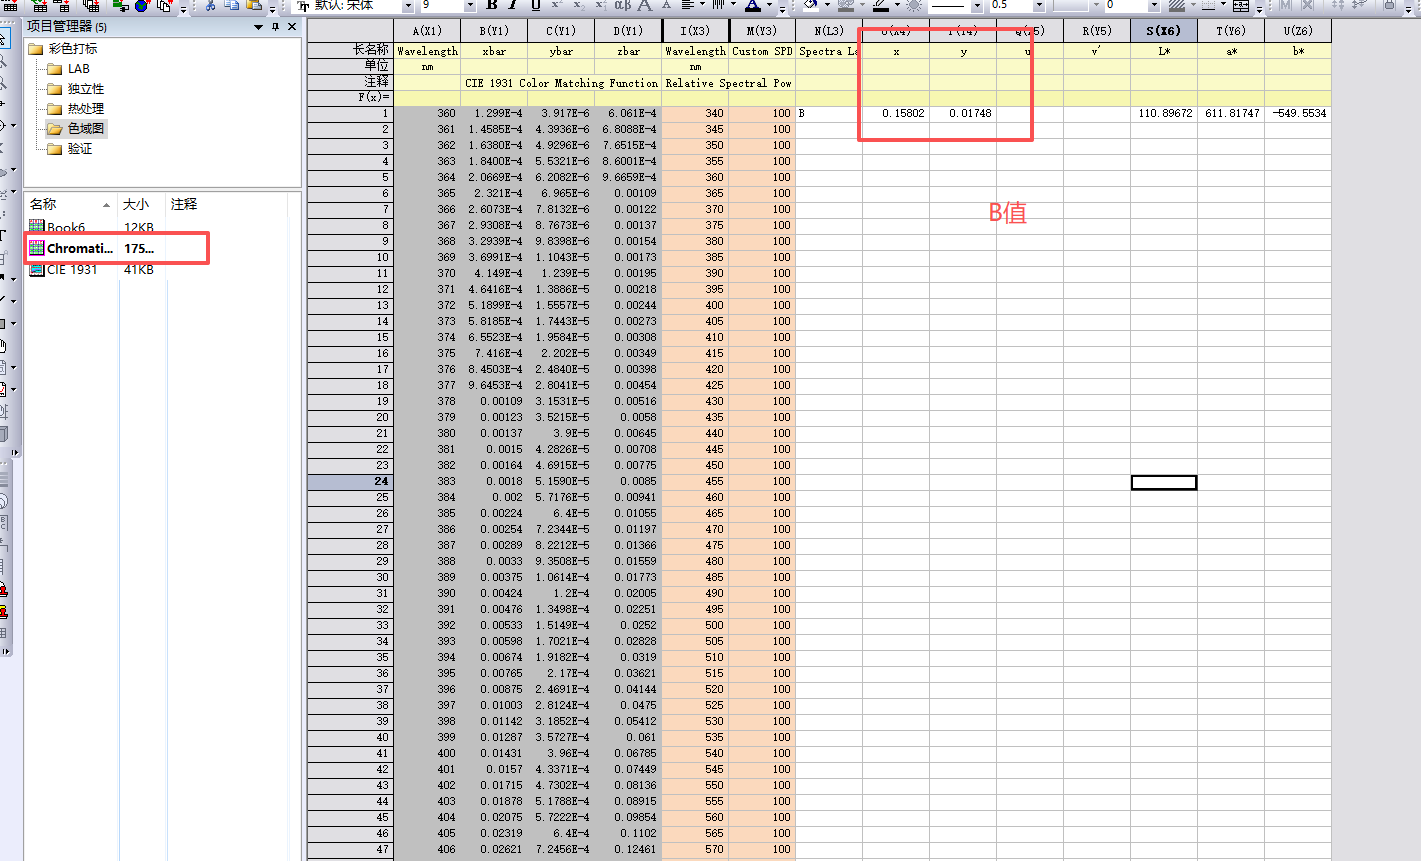This screenshot has width=1421, height=861.
Task: Open the dropdown showing value 0
Action: click(1153, 5)
